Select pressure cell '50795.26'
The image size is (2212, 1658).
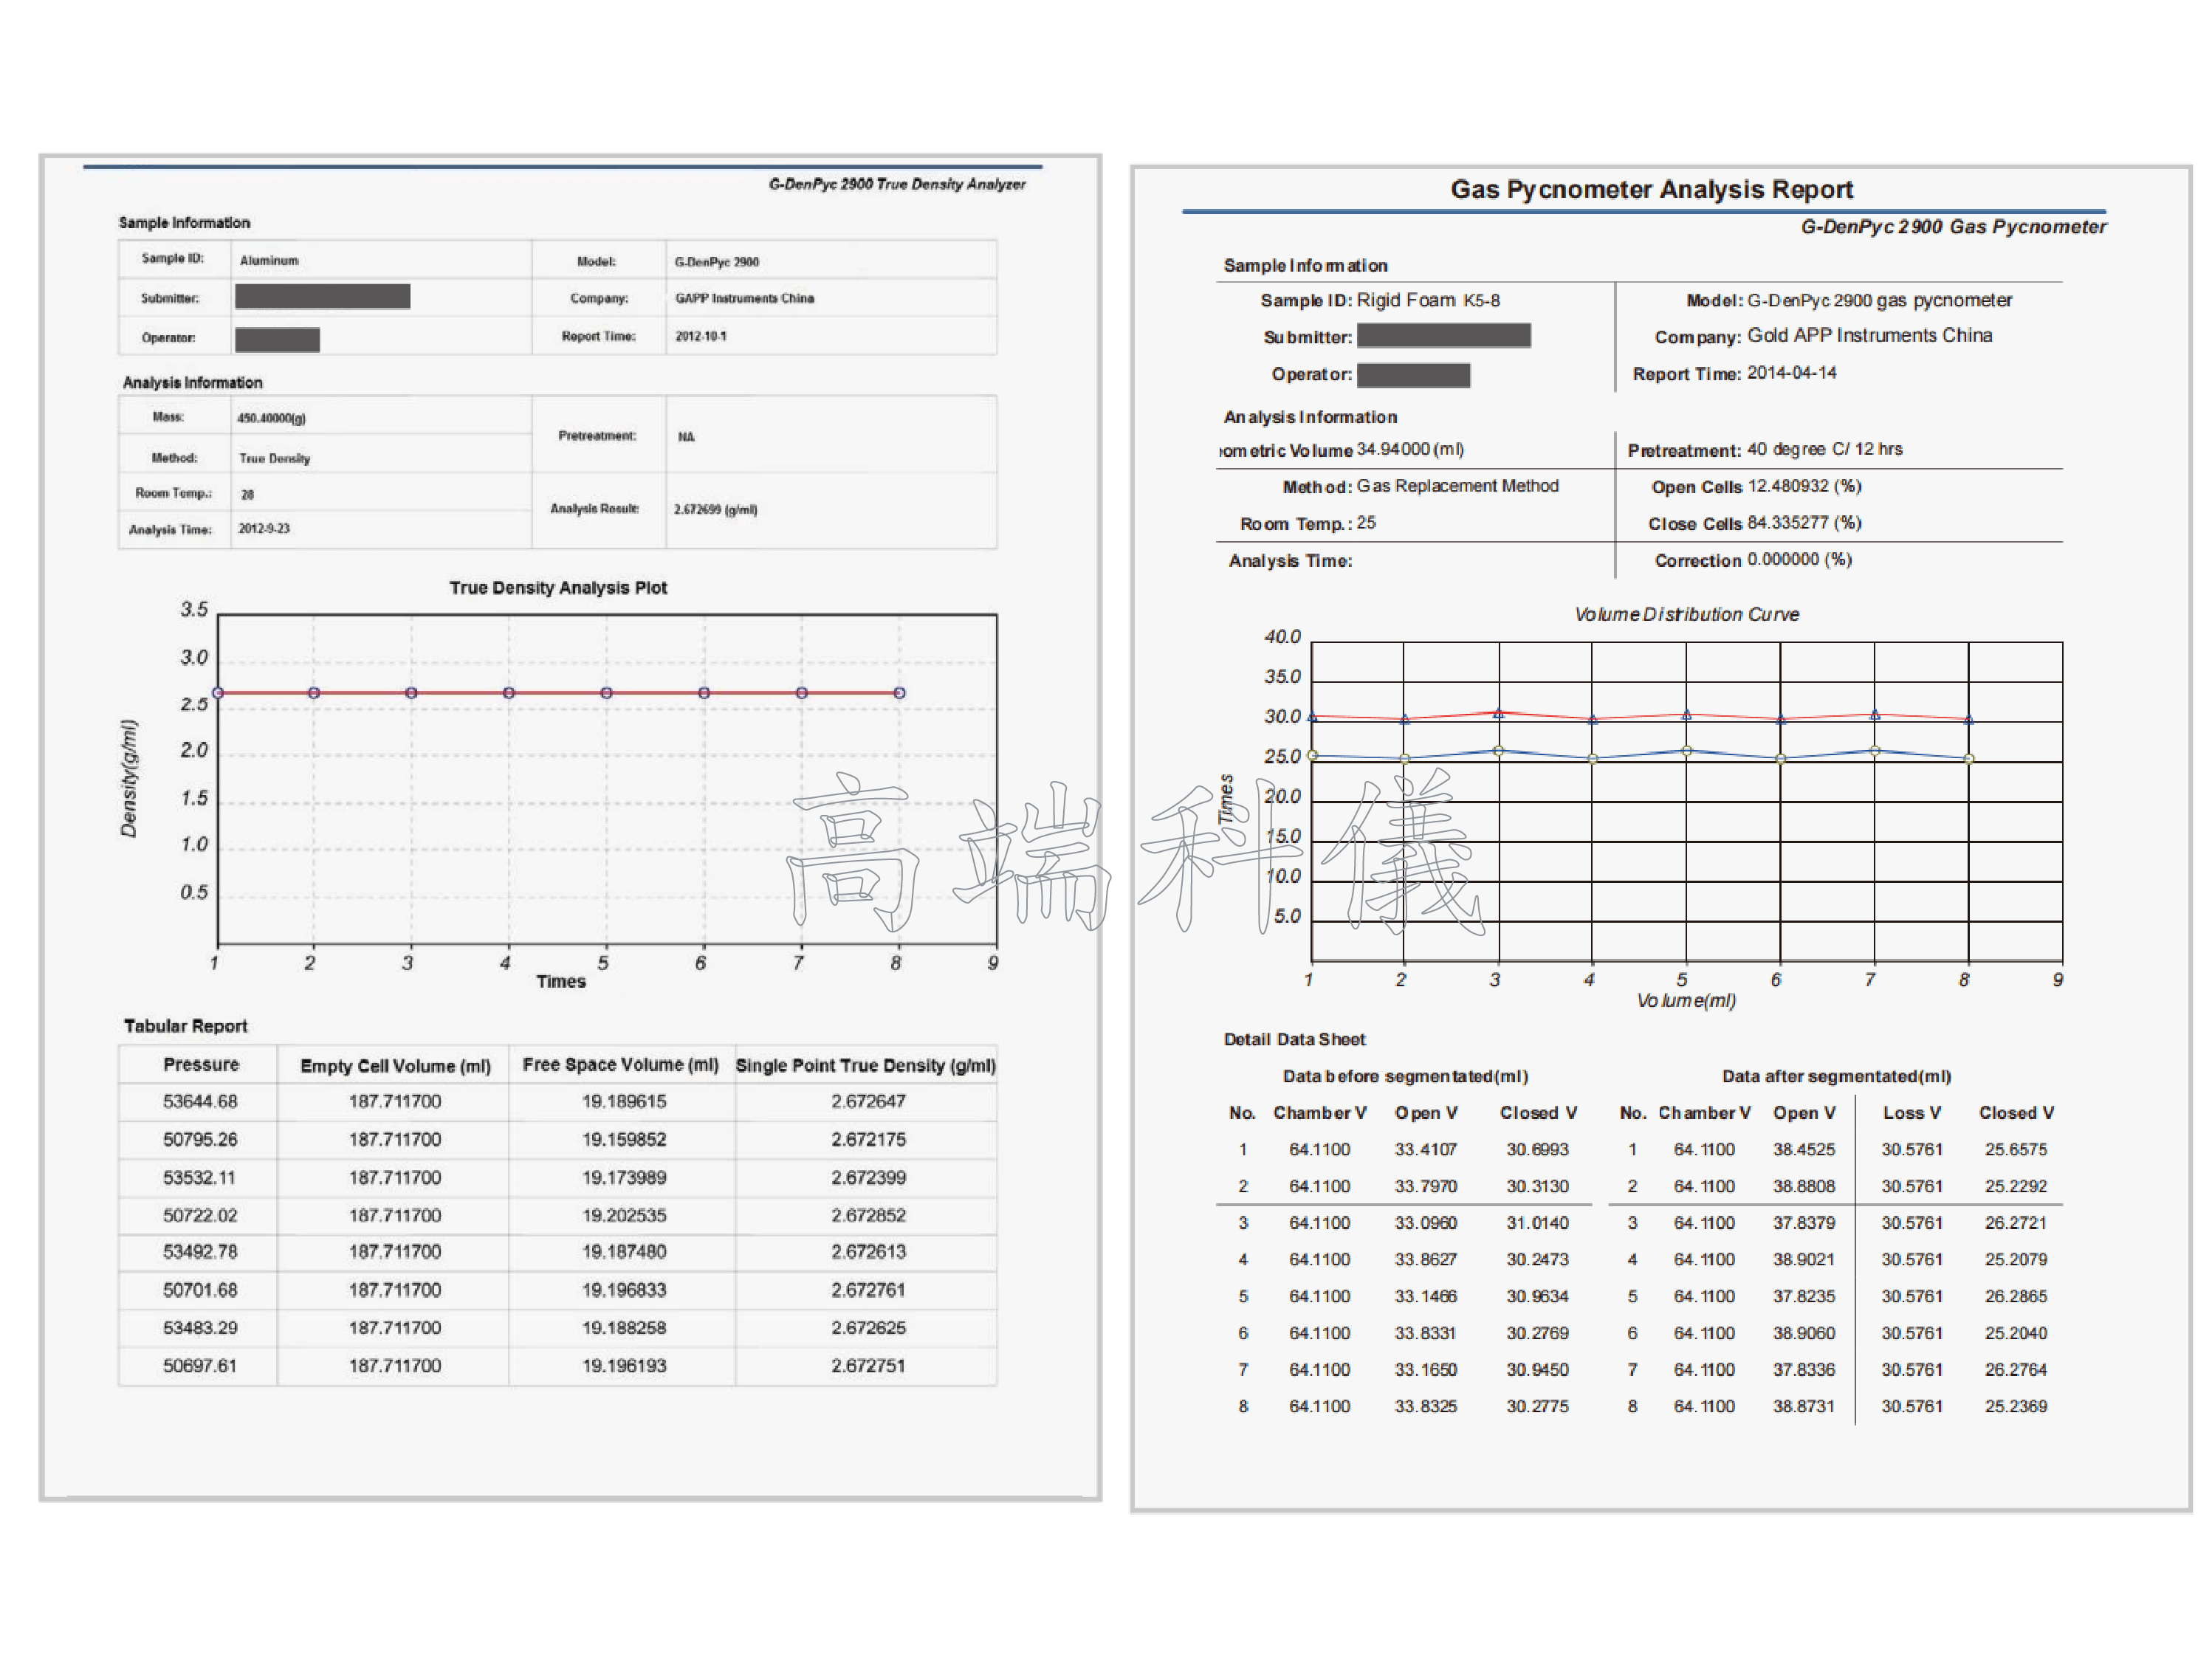200,1139
